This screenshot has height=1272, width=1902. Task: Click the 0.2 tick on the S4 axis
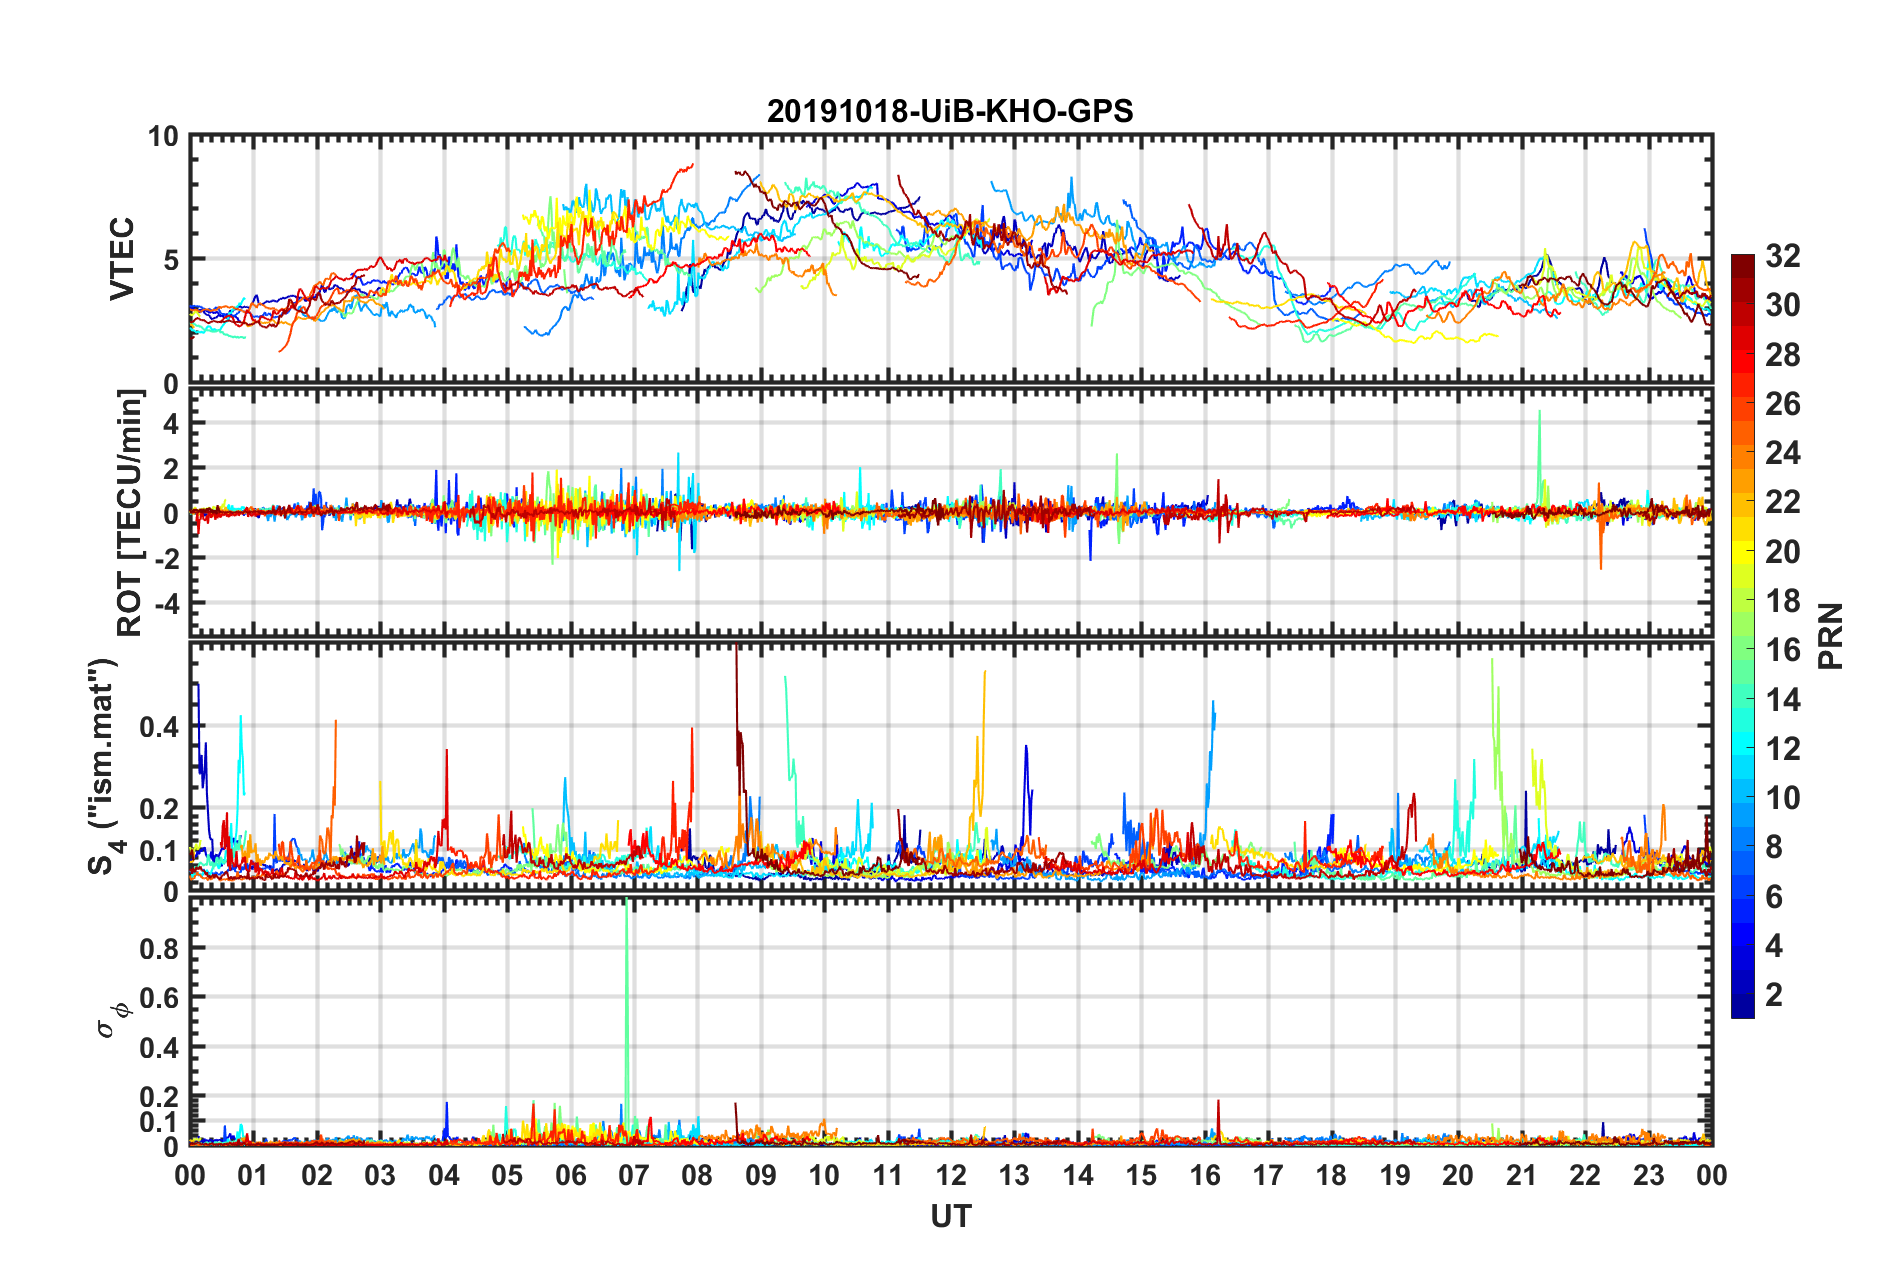click(161, 809)
